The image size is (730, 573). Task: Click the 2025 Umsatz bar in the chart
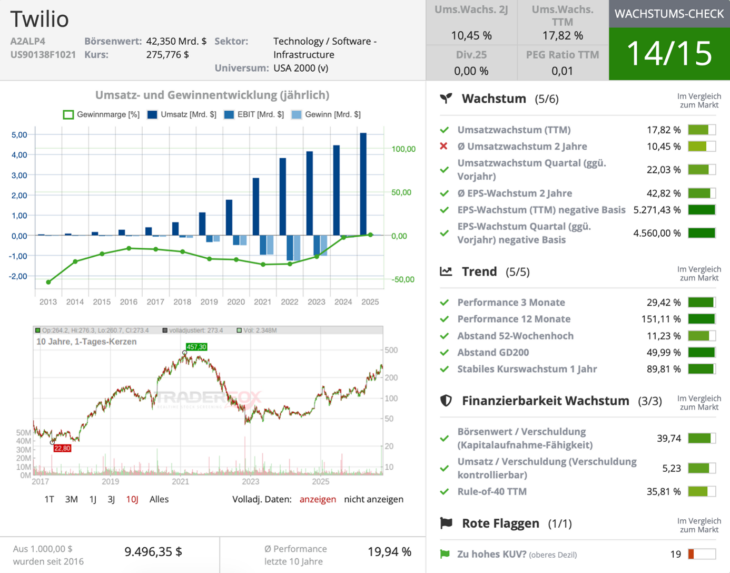(x=363, y=184)
